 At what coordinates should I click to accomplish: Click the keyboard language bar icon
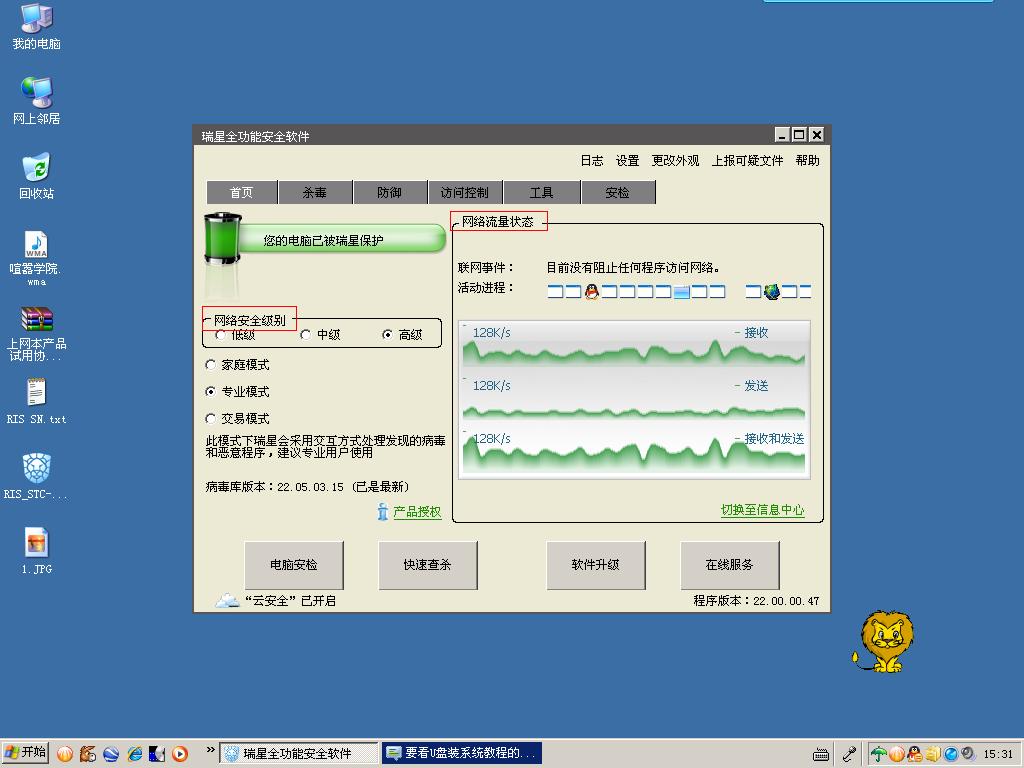pyautogui.click(x=821, y=755)
